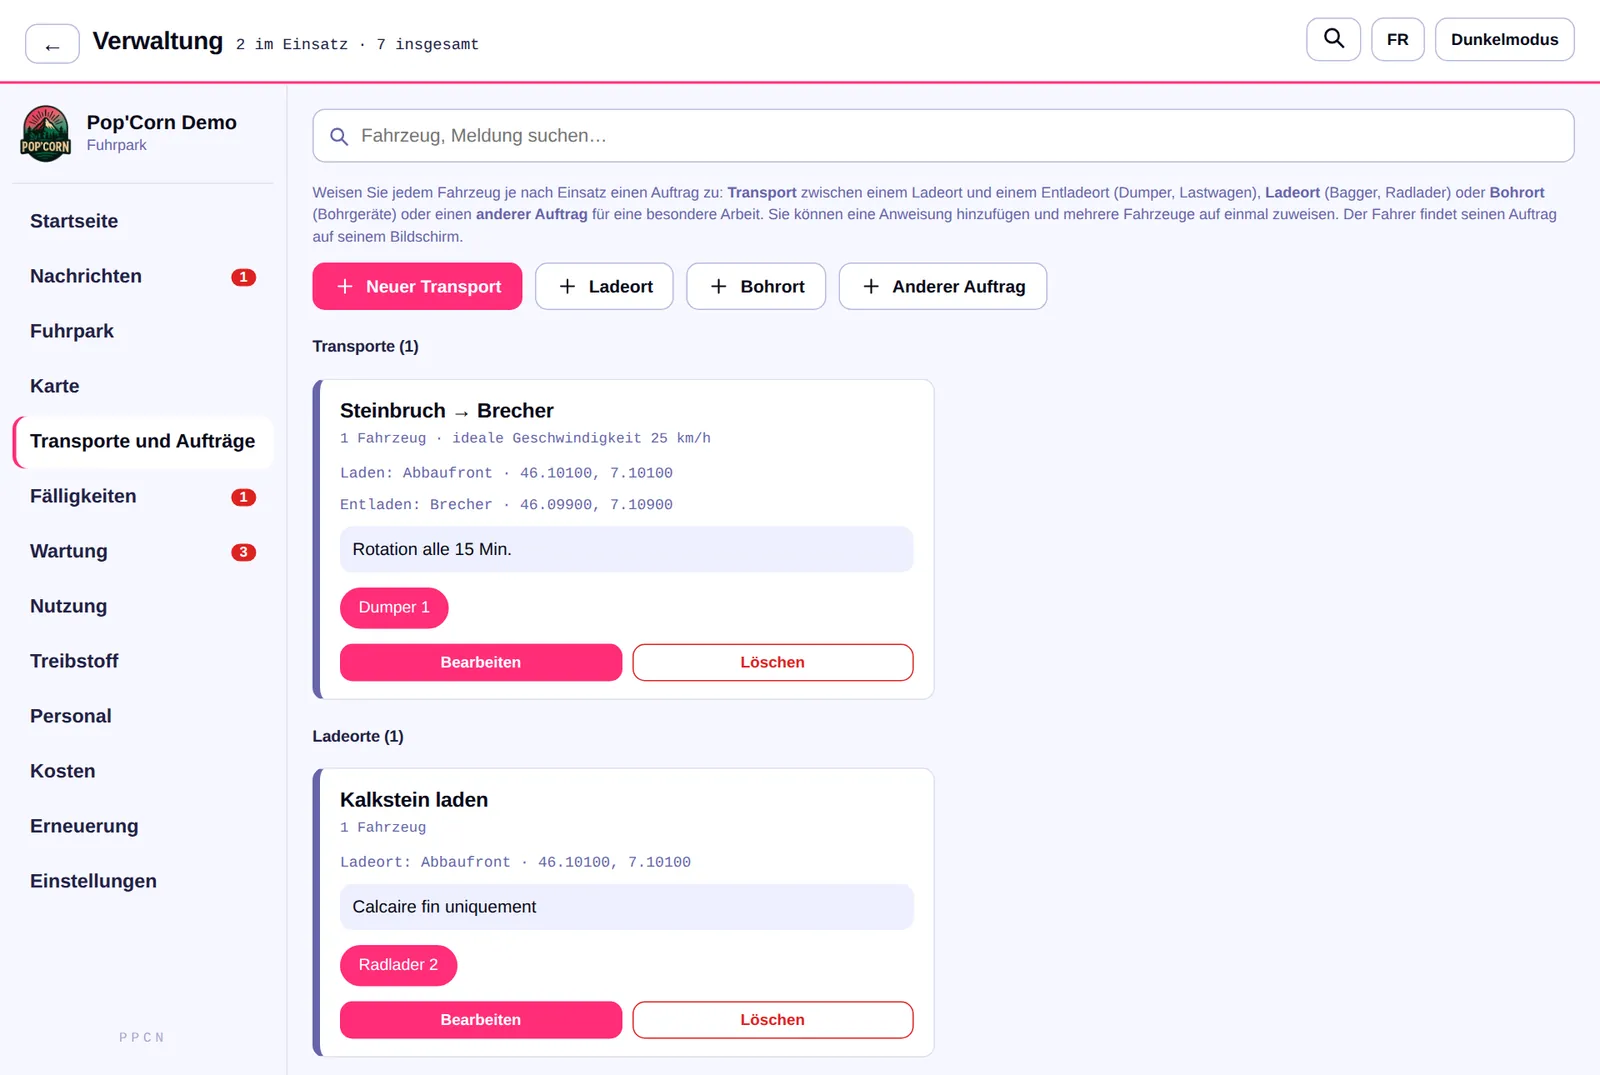Enable Dunkelmodus
This screenshot has width=1600, height=1075.
[1504, 39]
